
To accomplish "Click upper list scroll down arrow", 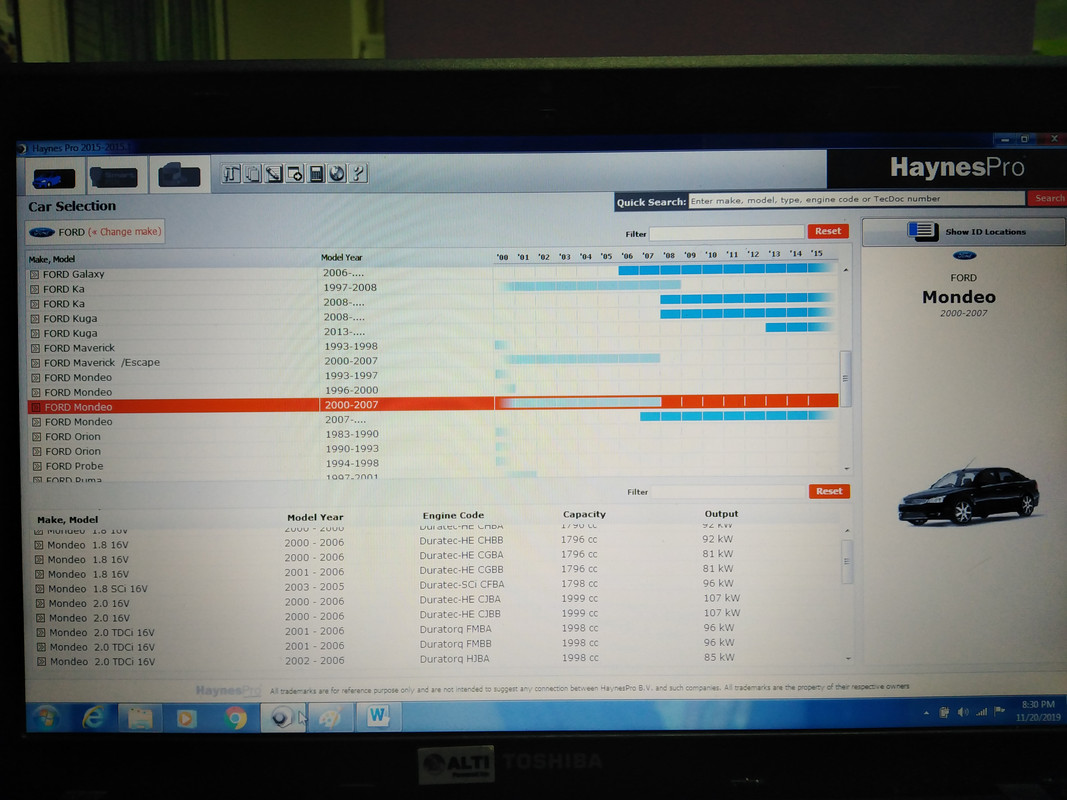I will pyautogui.click(x=847, y=469).
